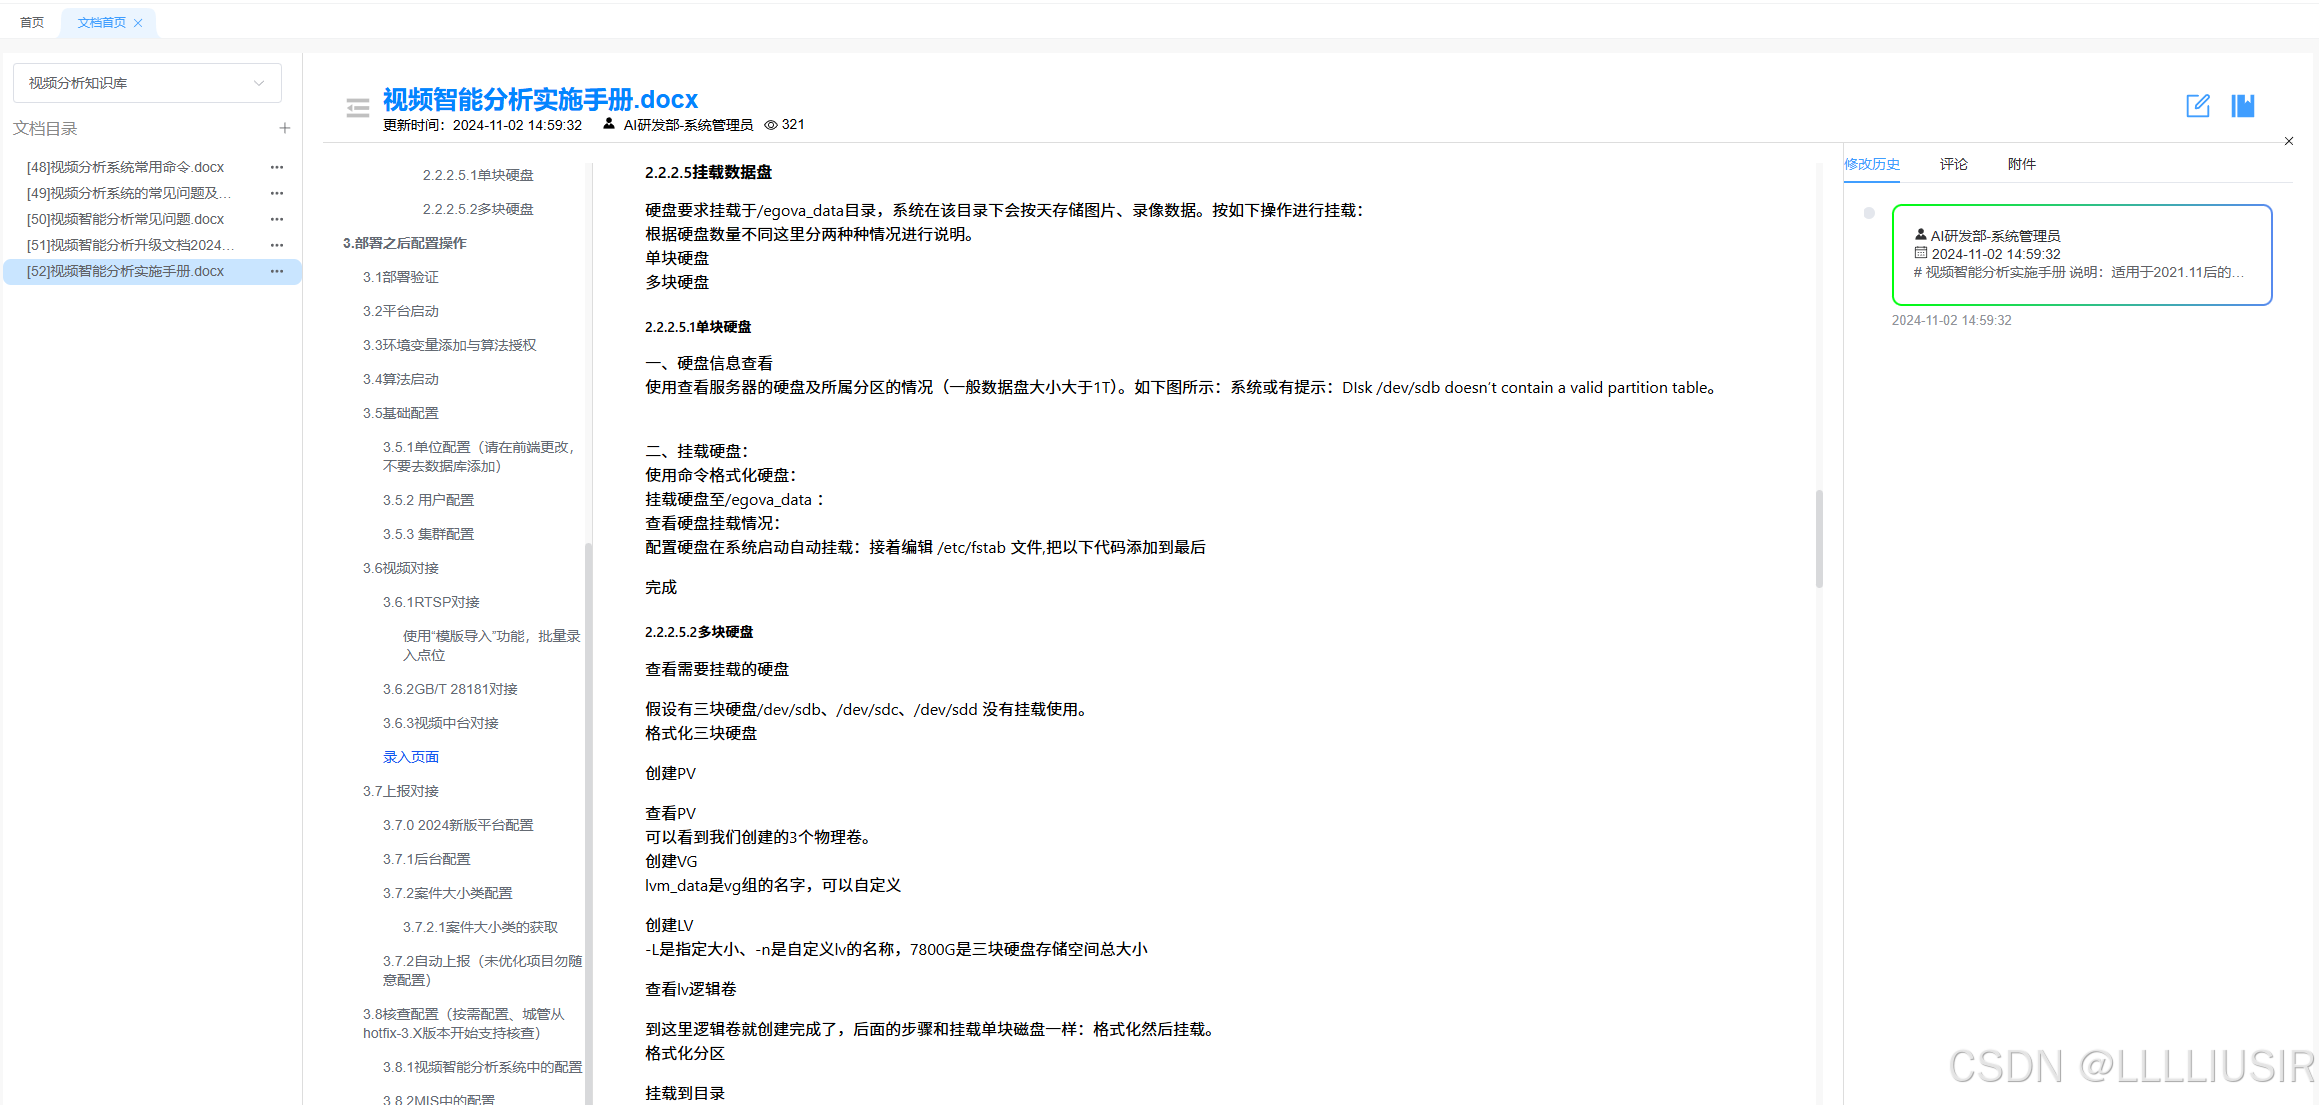Switch to the 首页 tab
Screen dimensions: 2319x1105
point(30,21)
